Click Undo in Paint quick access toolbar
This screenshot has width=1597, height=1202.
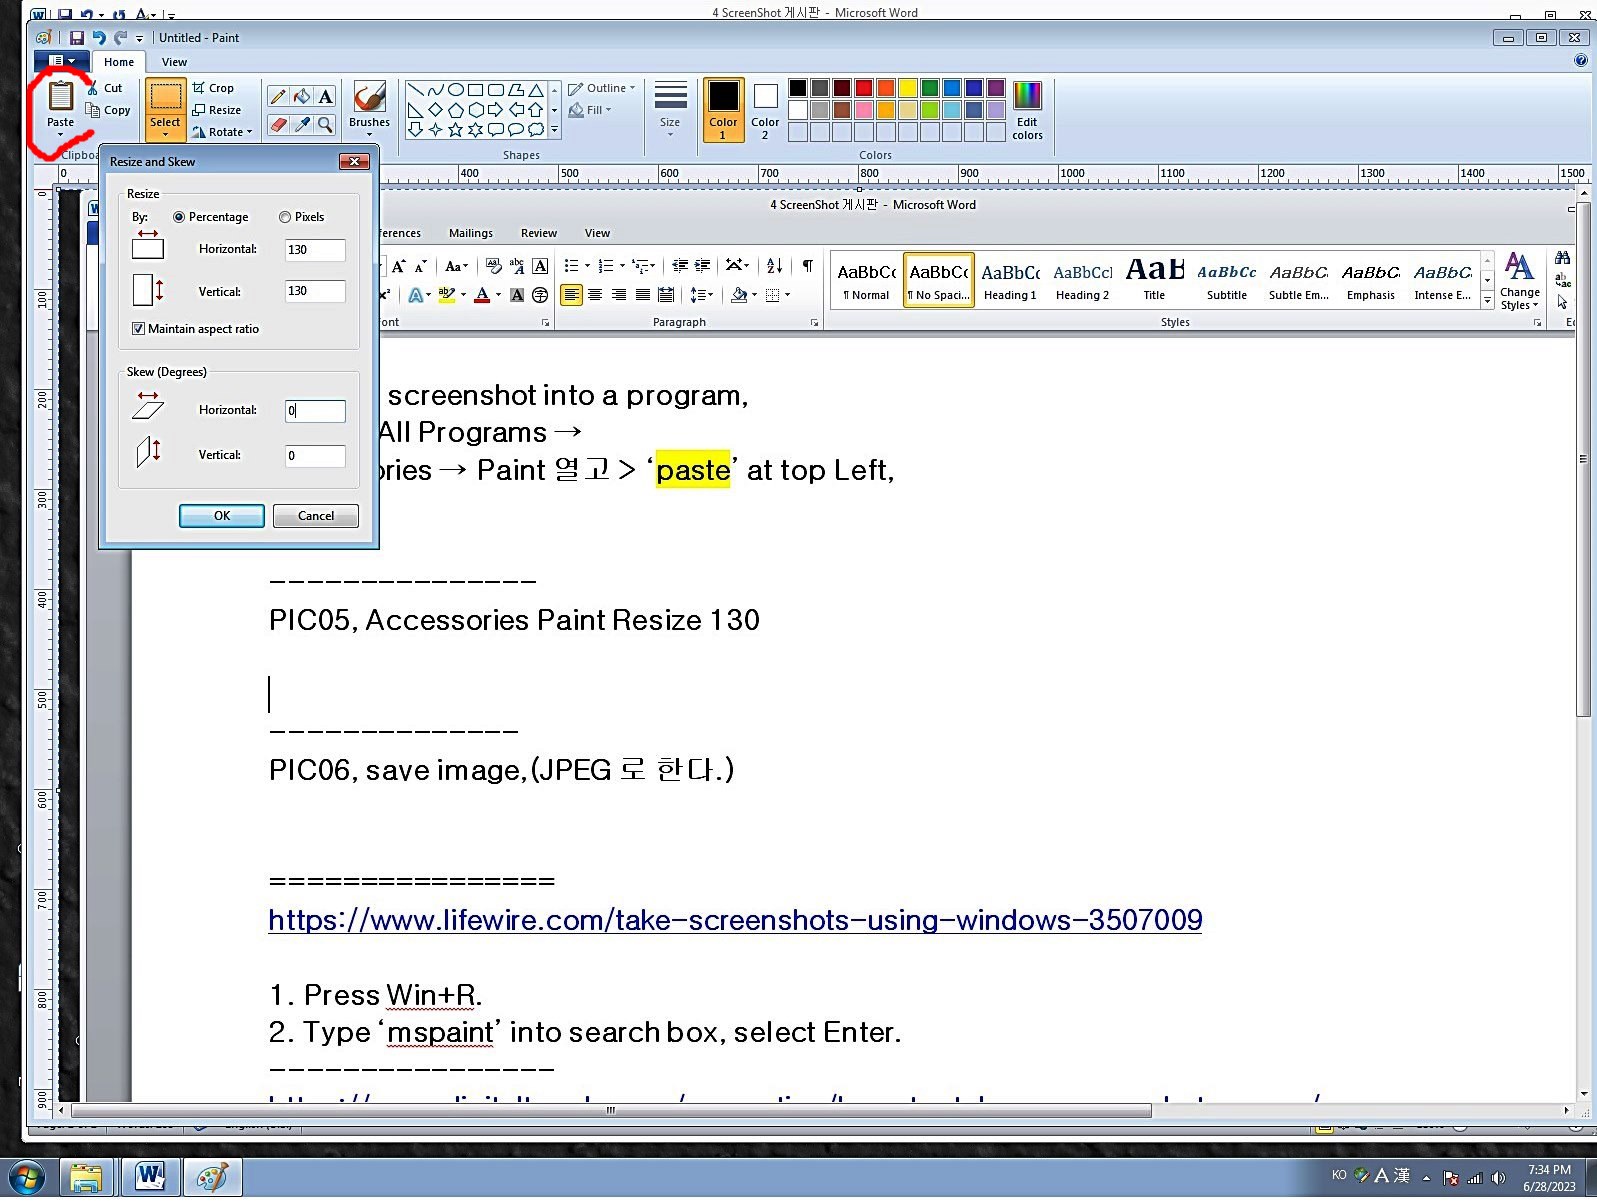(99, 38)
